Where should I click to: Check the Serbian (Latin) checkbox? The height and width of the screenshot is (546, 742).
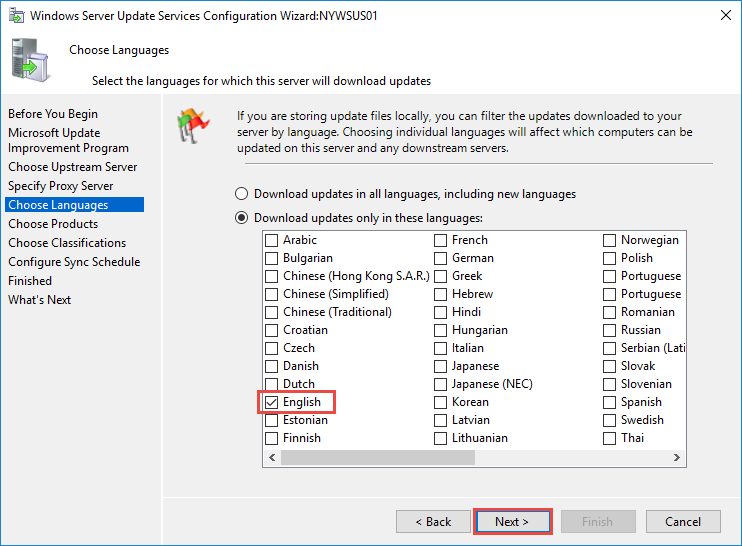[610, 348]
